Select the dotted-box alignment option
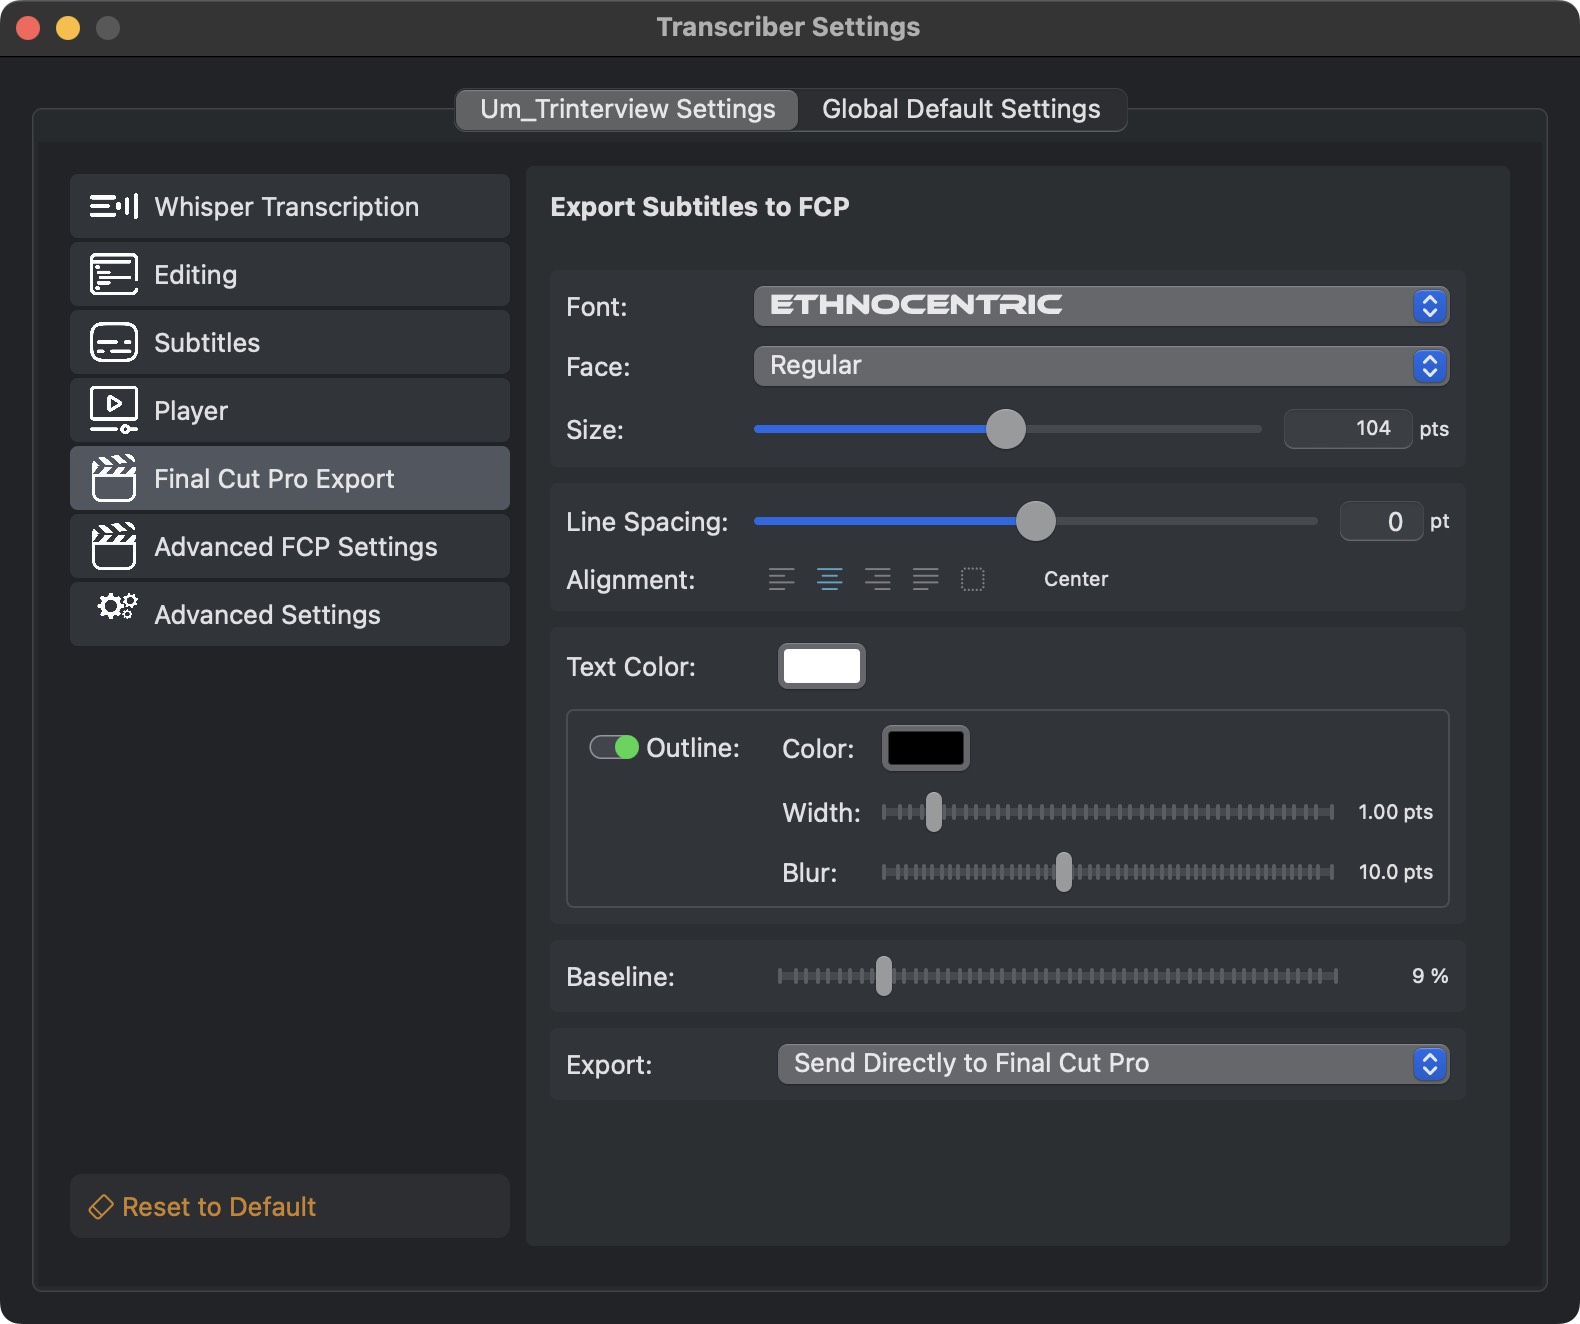This screenshot has width=1580, height=1324. (972, 579)
